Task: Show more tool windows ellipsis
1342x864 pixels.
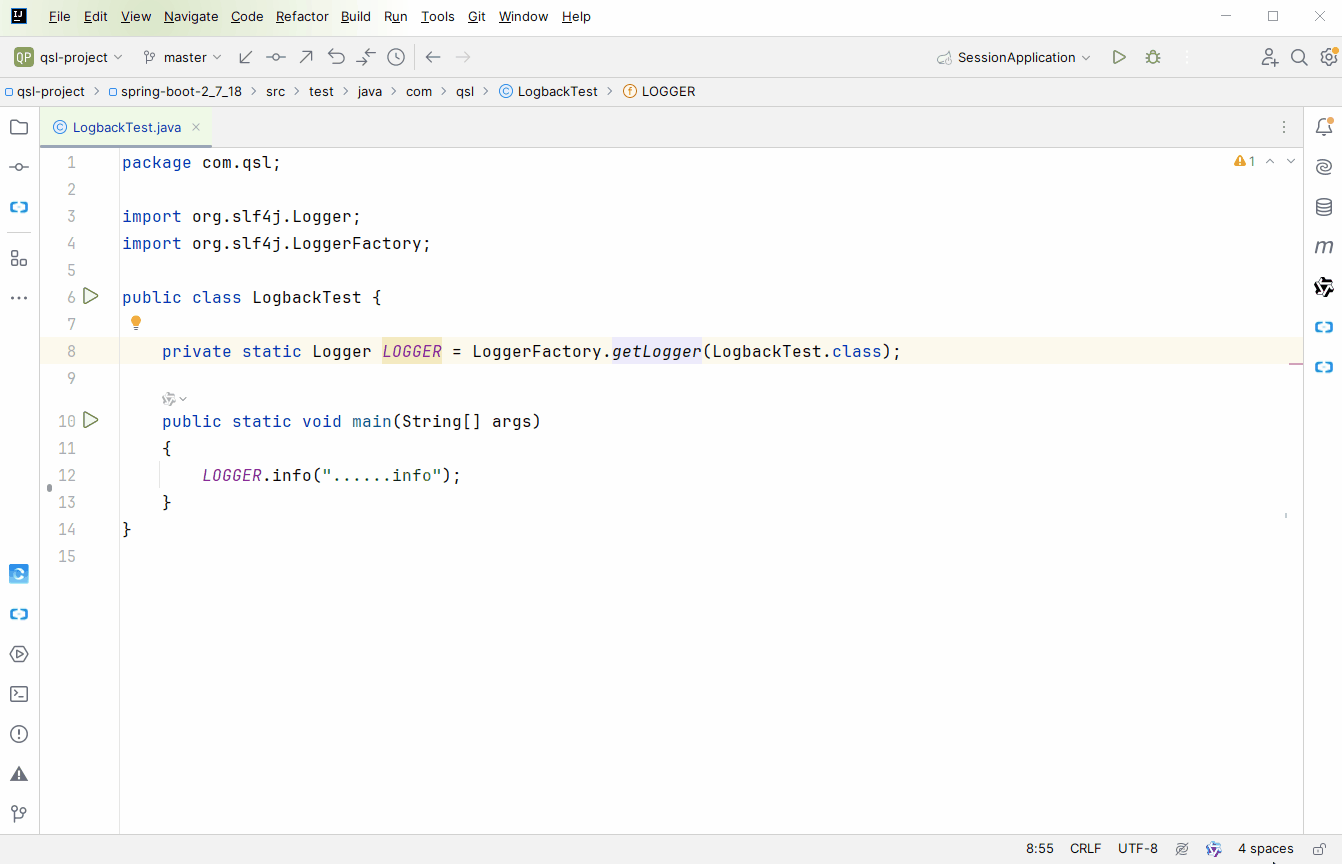Action: [x=19, y=298]
